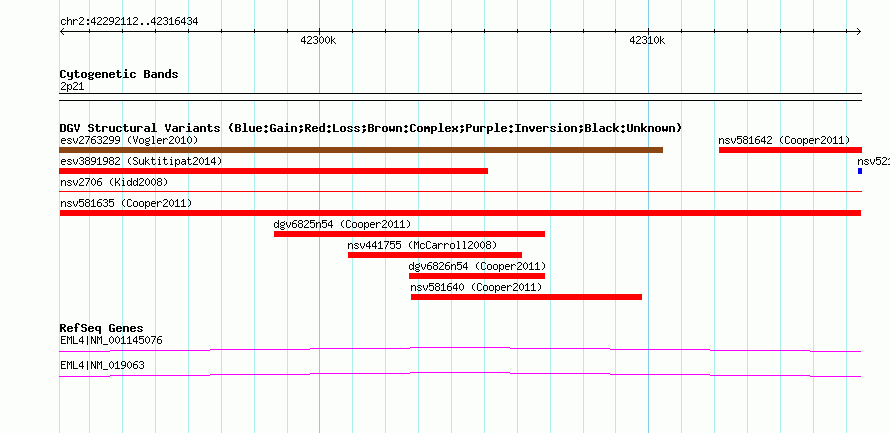
Task: Select the red dgv6826n54 variant bar
Action: [477, 276]
